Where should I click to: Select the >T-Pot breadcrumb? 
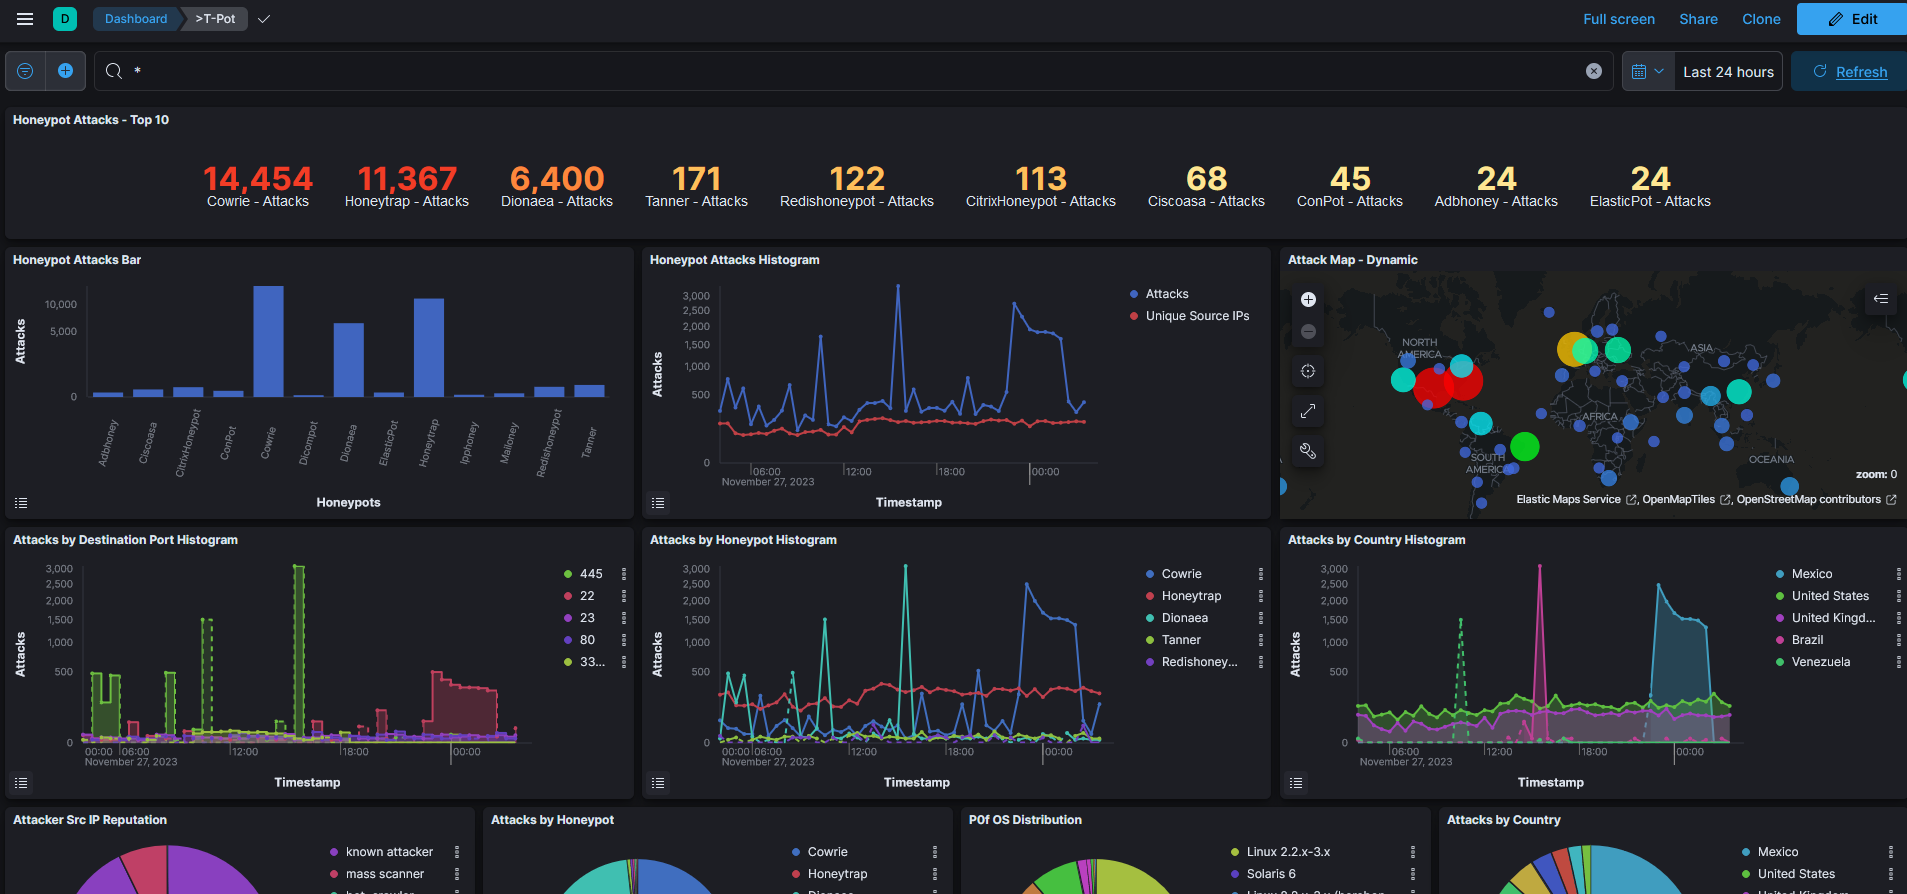tap(215, 19)
